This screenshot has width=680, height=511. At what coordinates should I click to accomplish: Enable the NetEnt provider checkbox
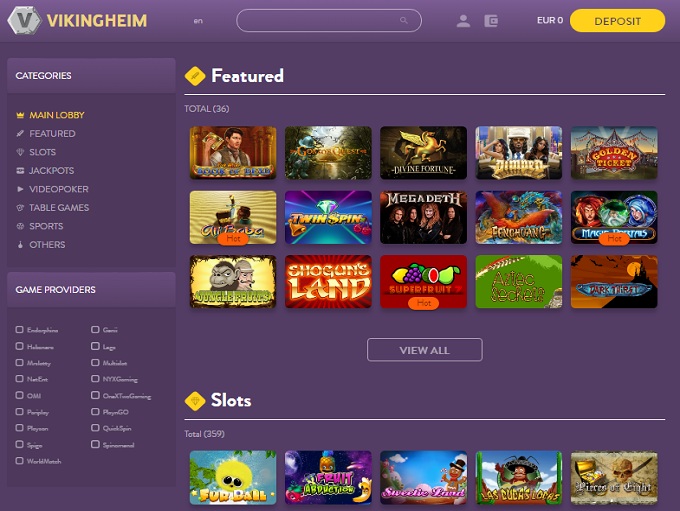click(20, 379)
